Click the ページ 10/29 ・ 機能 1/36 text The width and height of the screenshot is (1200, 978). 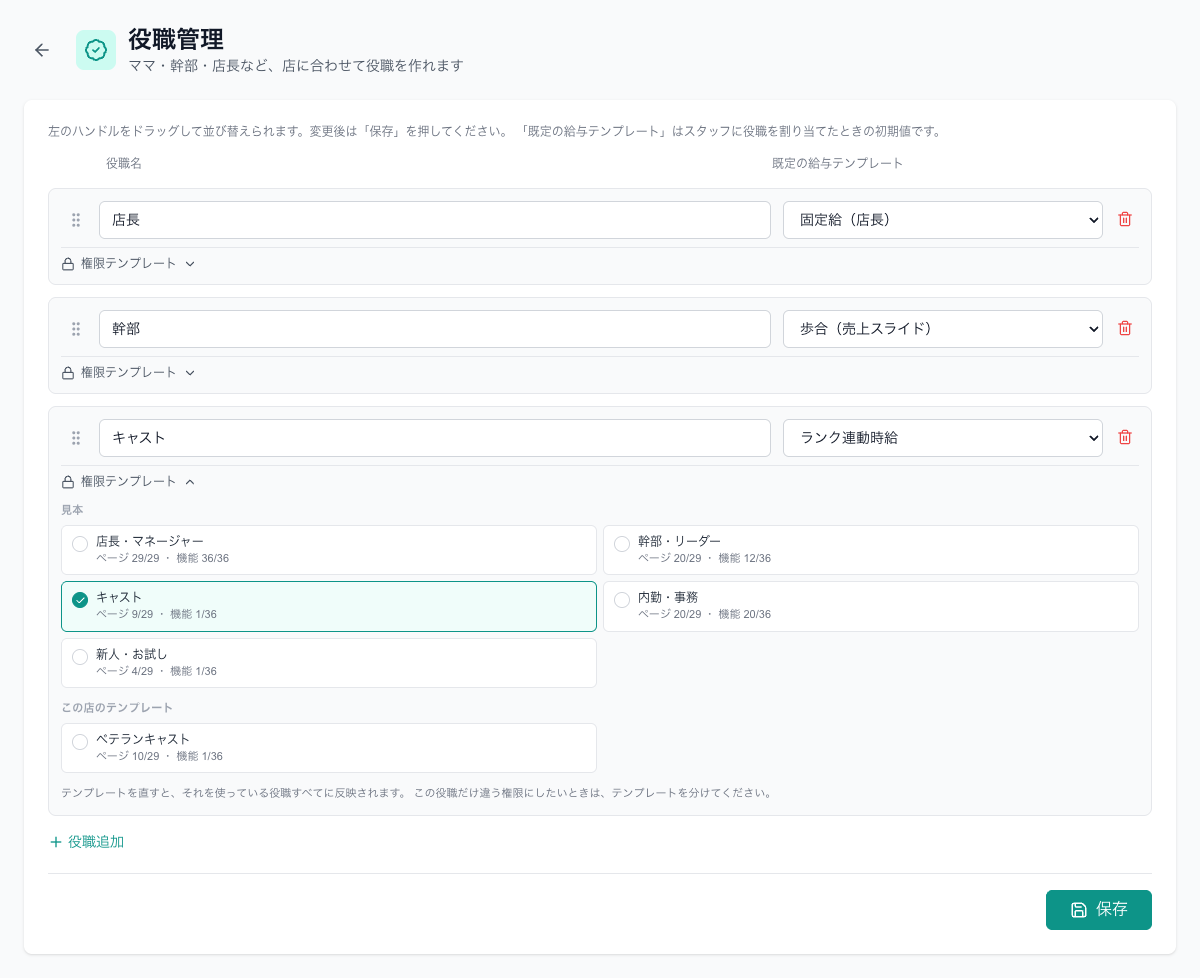coord(159,756)
